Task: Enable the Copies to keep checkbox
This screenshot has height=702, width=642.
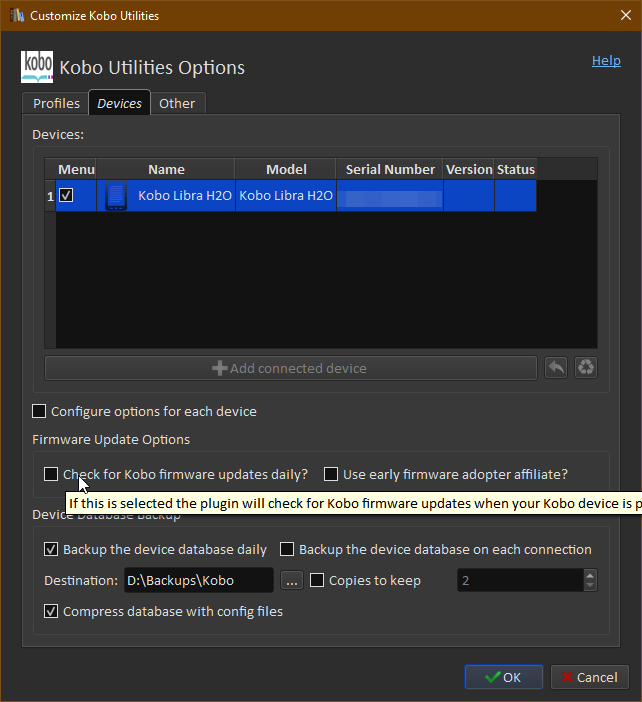Action: coord(317,580)
